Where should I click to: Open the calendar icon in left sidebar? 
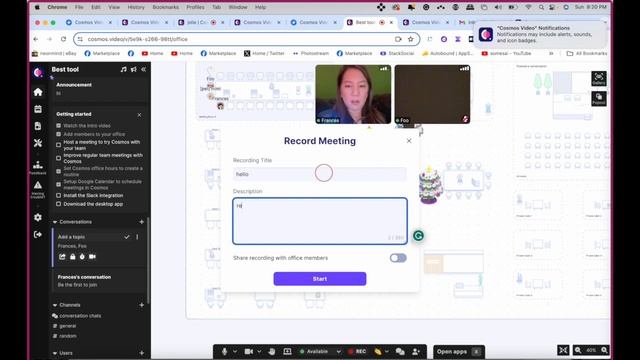(38, 109)
